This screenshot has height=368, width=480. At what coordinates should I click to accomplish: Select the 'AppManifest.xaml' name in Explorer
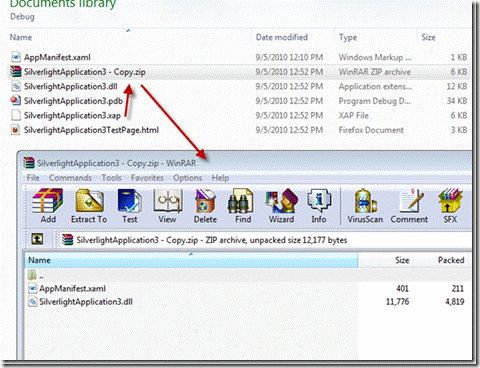coord(57,57)
